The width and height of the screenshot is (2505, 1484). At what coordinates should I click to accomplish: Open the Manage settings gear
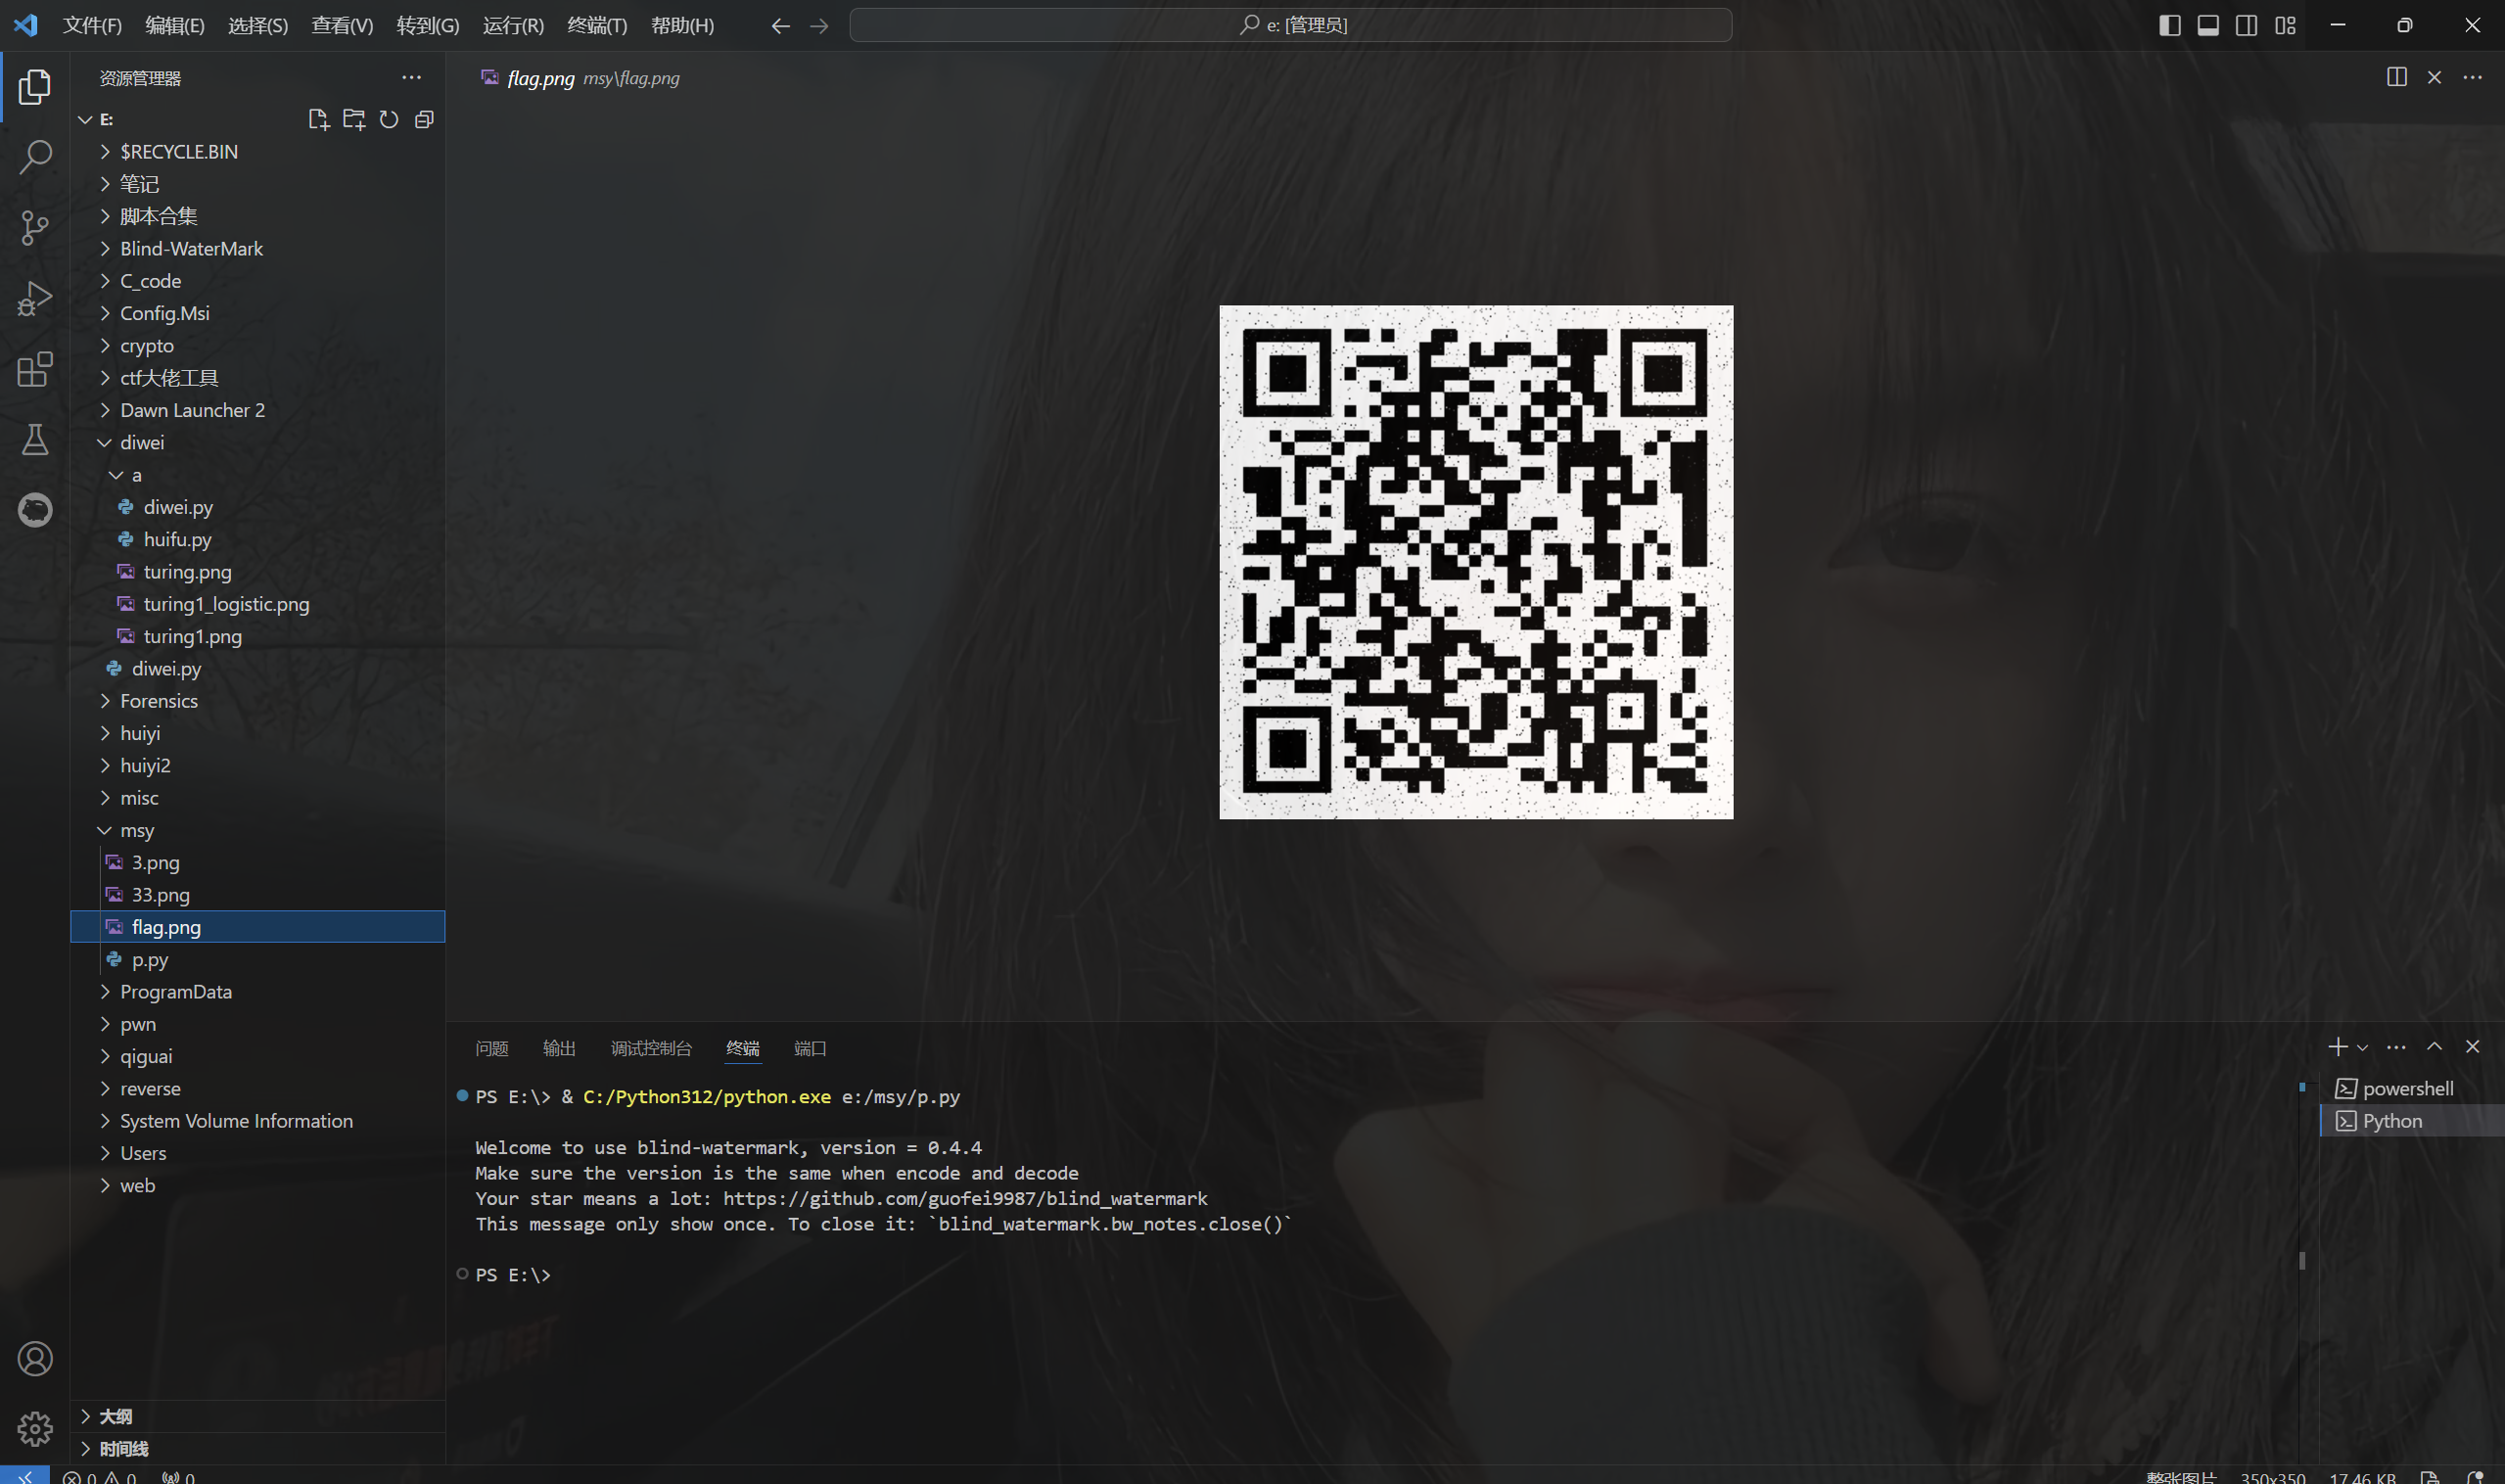pyautogui.click(x=35, y=1429)
